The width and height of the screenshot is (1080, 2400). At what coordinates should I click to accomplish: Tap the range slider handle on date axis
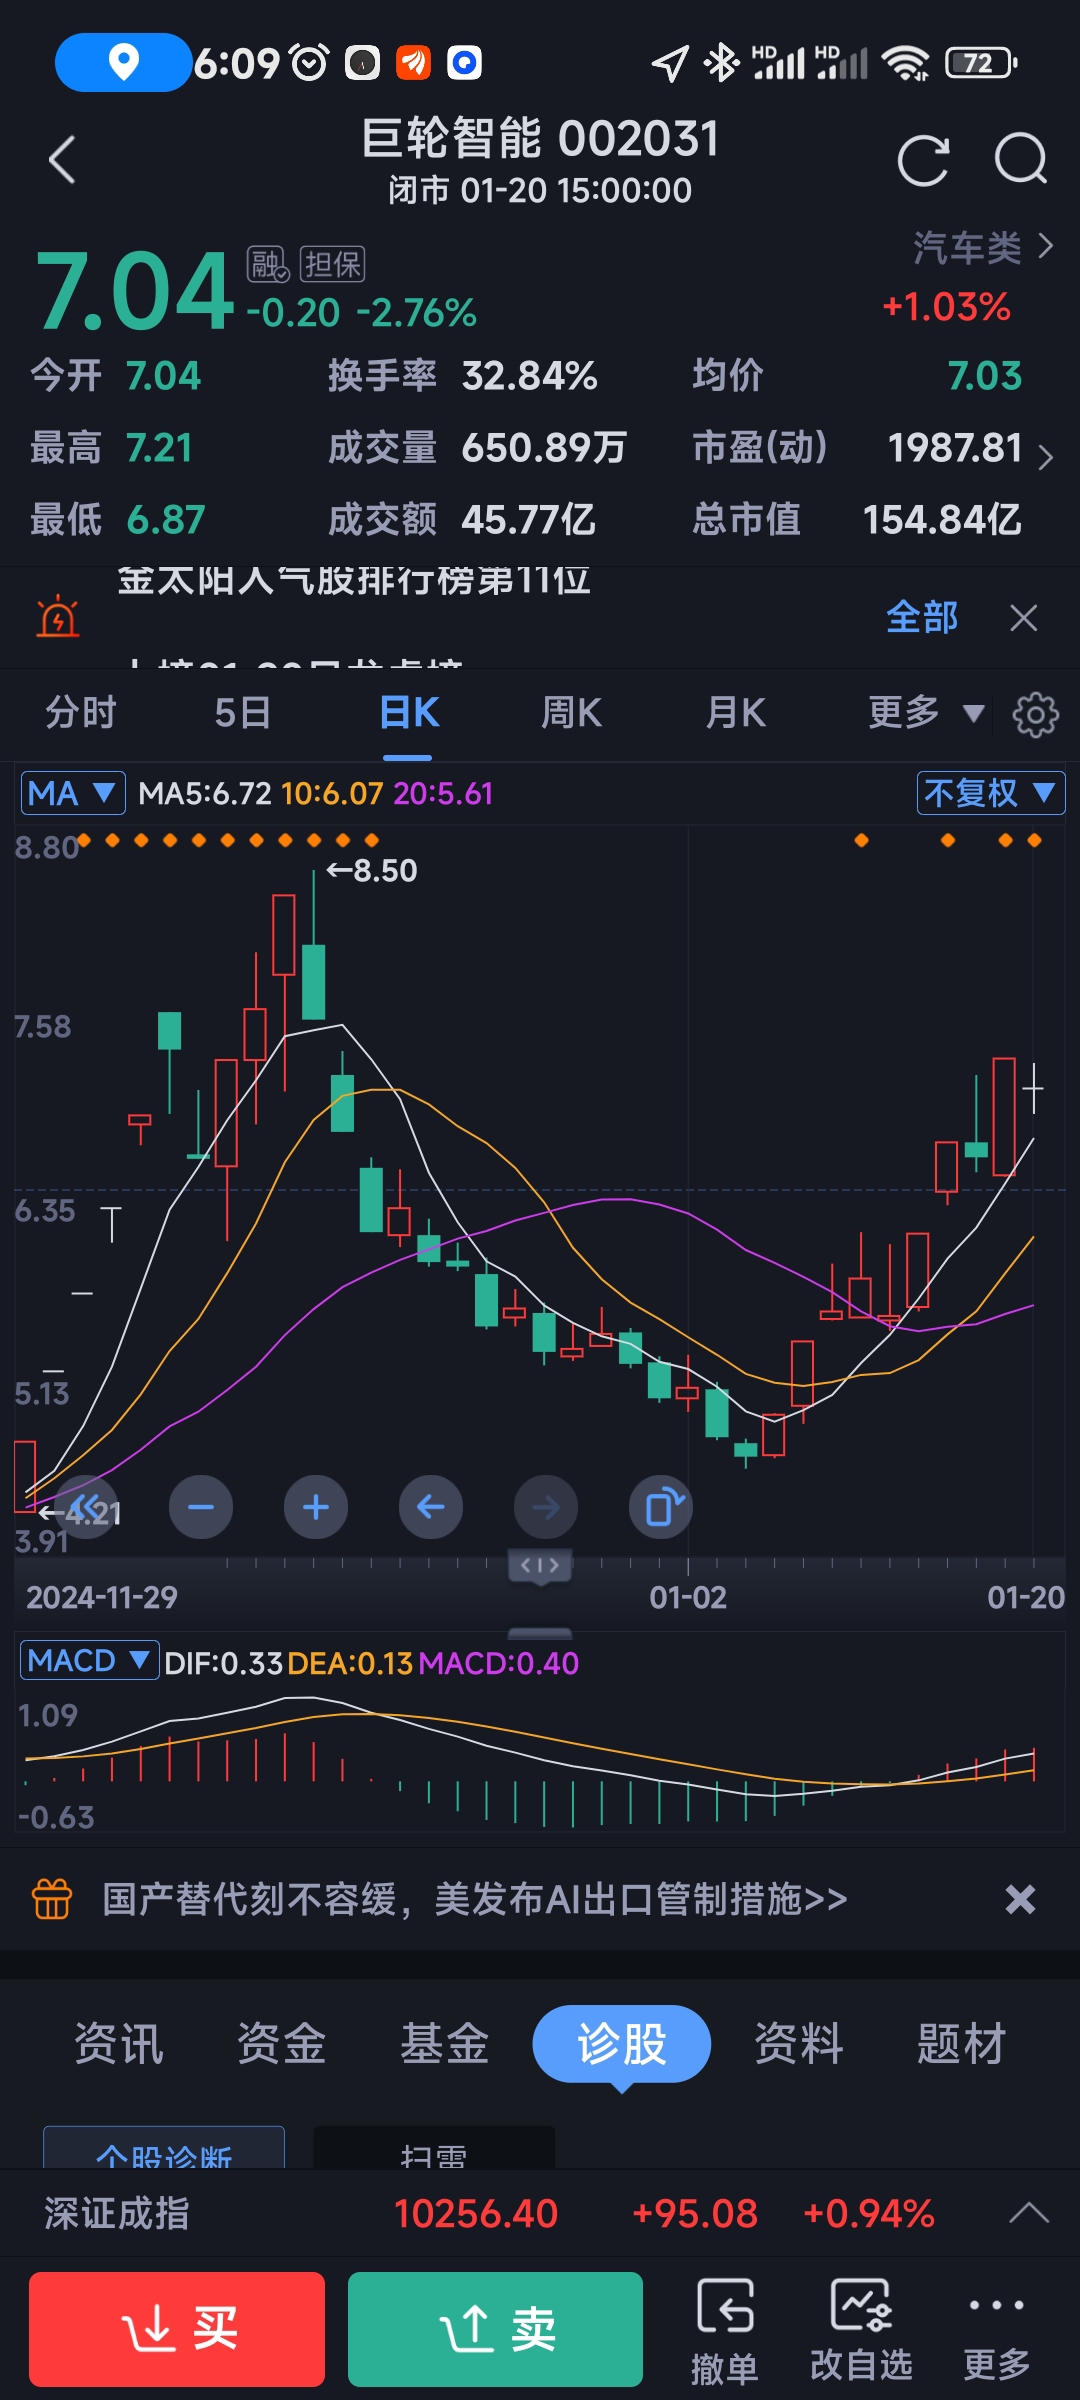[x=540, y=1565]
